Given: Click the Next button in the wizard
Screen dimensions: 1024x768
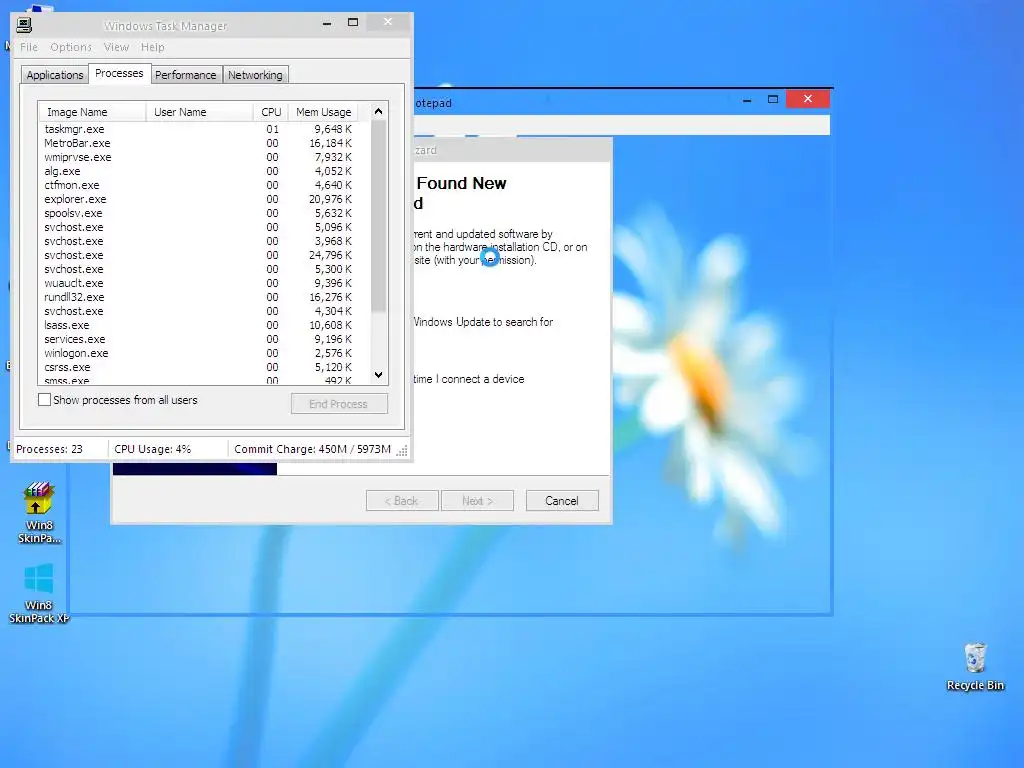Looking at the screenshot, I should click(477, 501).
